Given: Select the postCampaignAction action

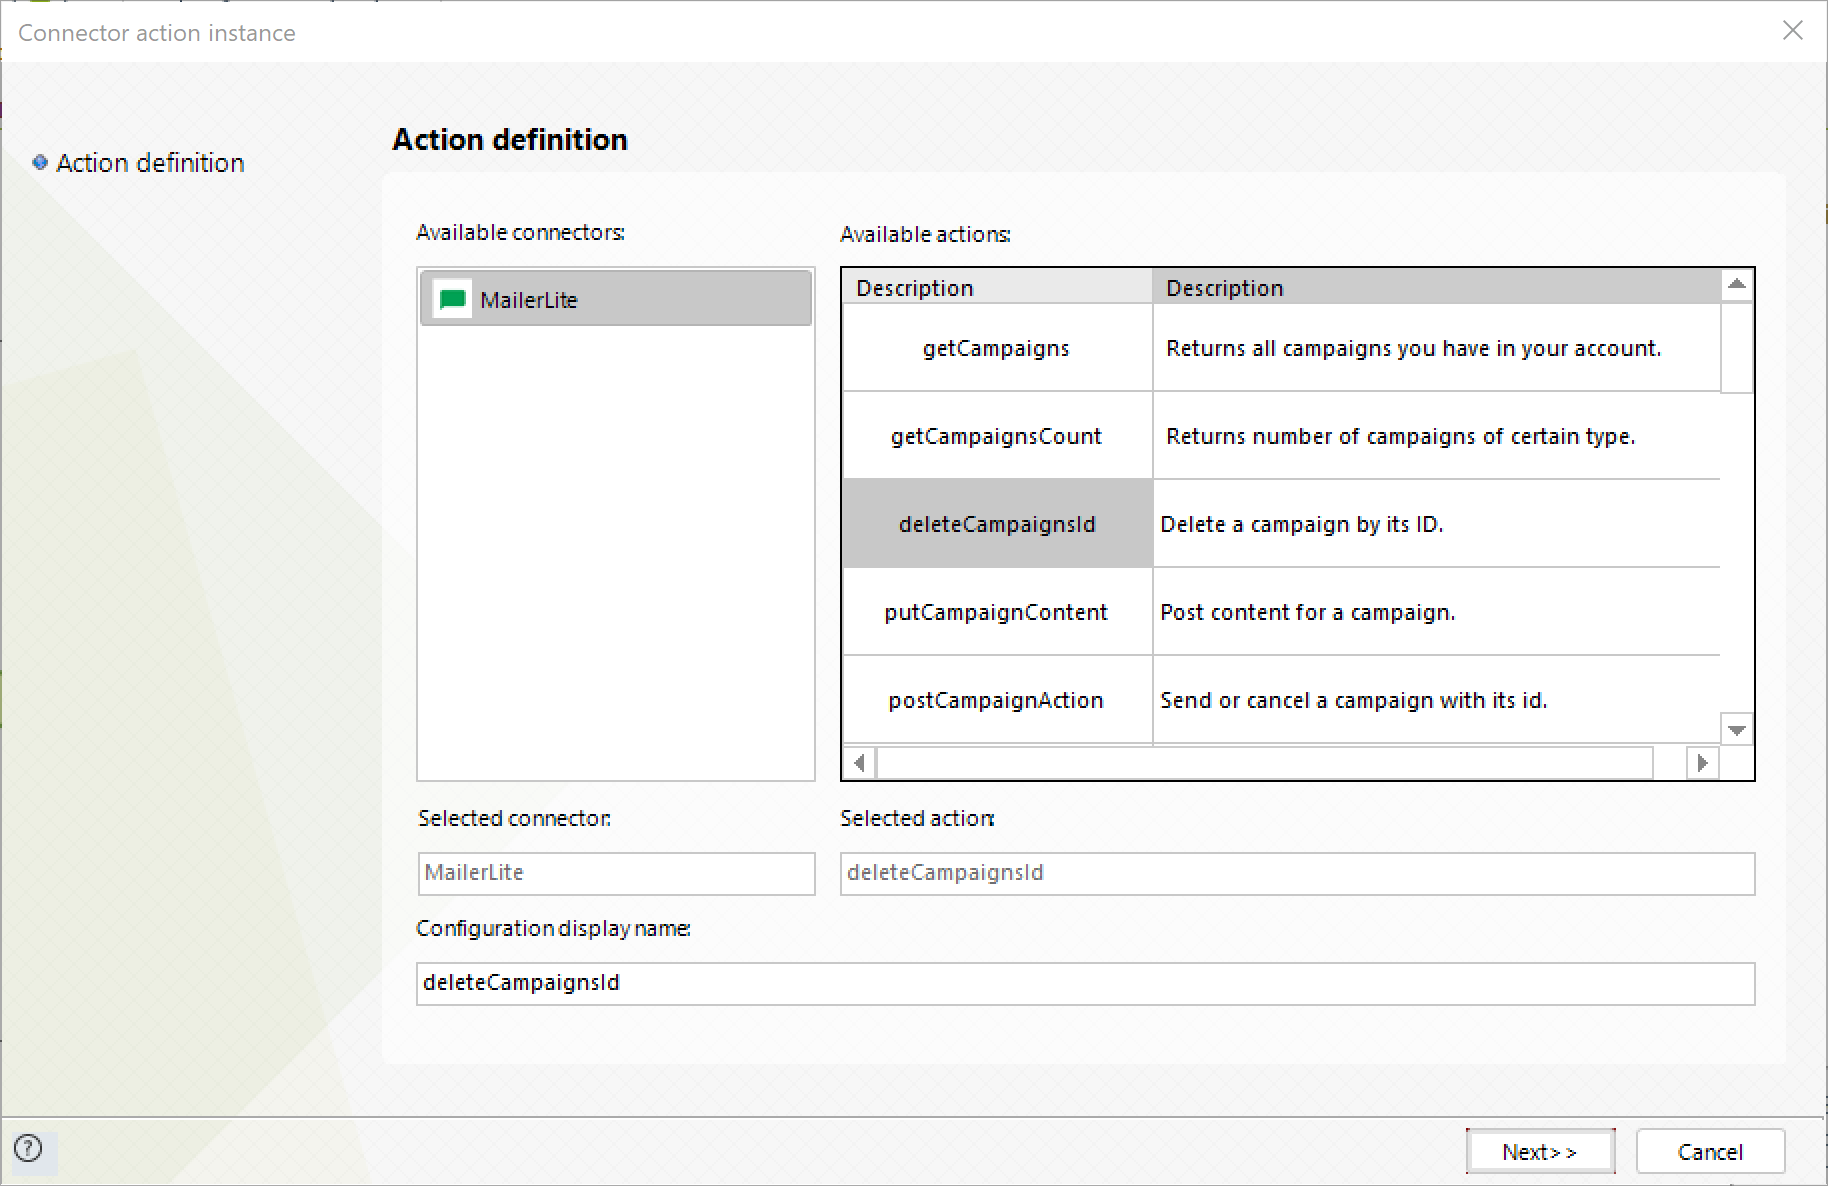Looking at the screenshot, I should pyautogui.click(x=997, y=700).
